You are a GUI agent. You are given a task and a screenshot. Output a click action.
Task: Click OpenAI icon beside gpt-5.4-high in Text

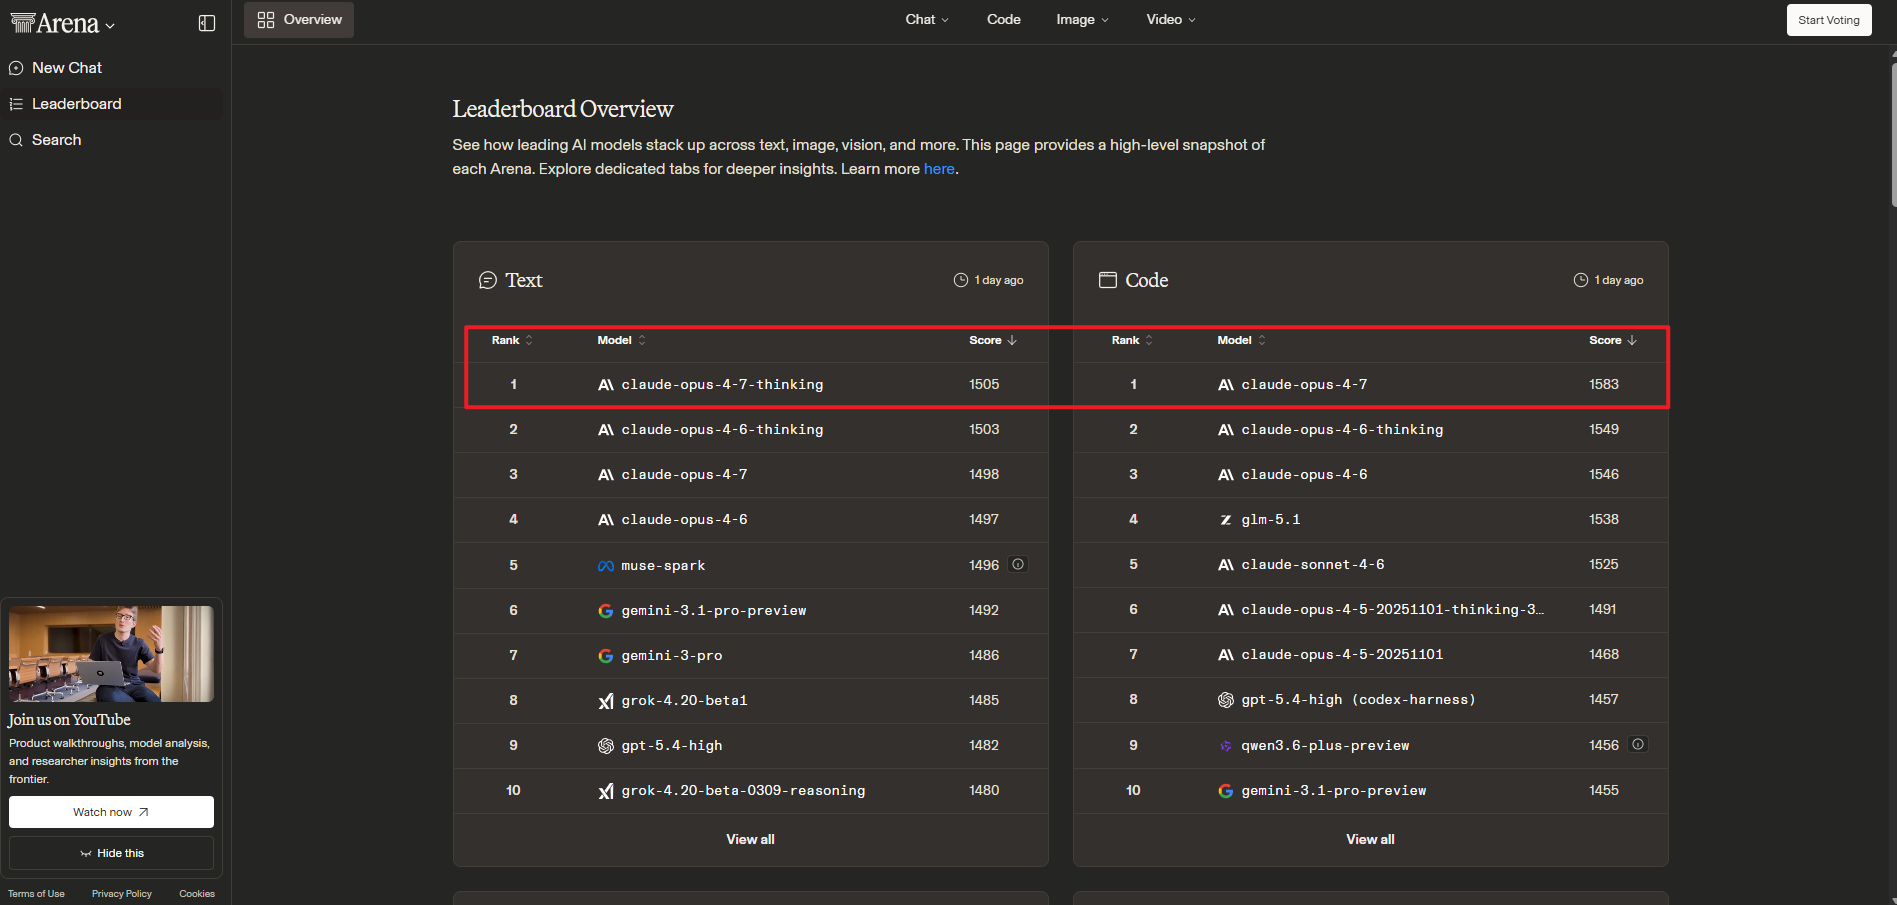pos(606,746)
